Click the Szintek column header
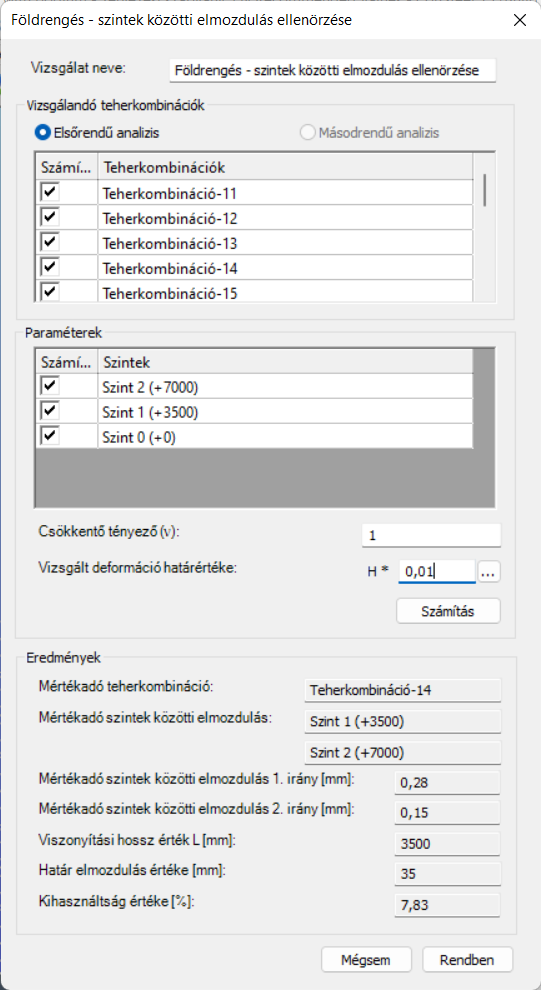541x990 pixels. pos(285,362)
